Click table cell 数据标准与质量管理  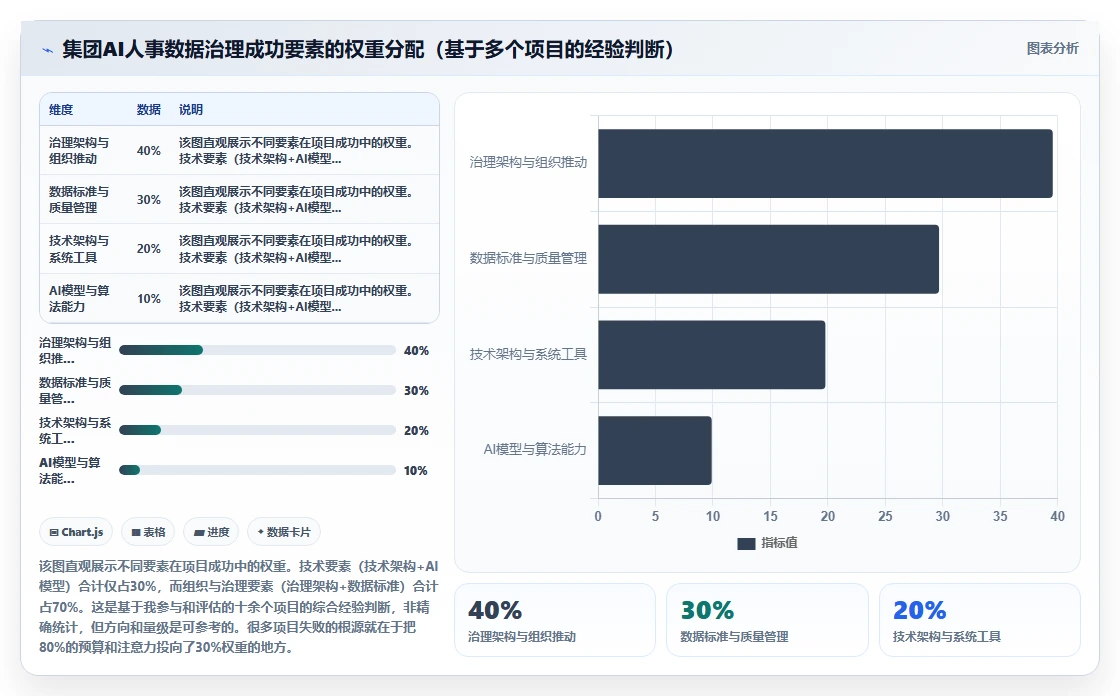[x=79, y=199]
